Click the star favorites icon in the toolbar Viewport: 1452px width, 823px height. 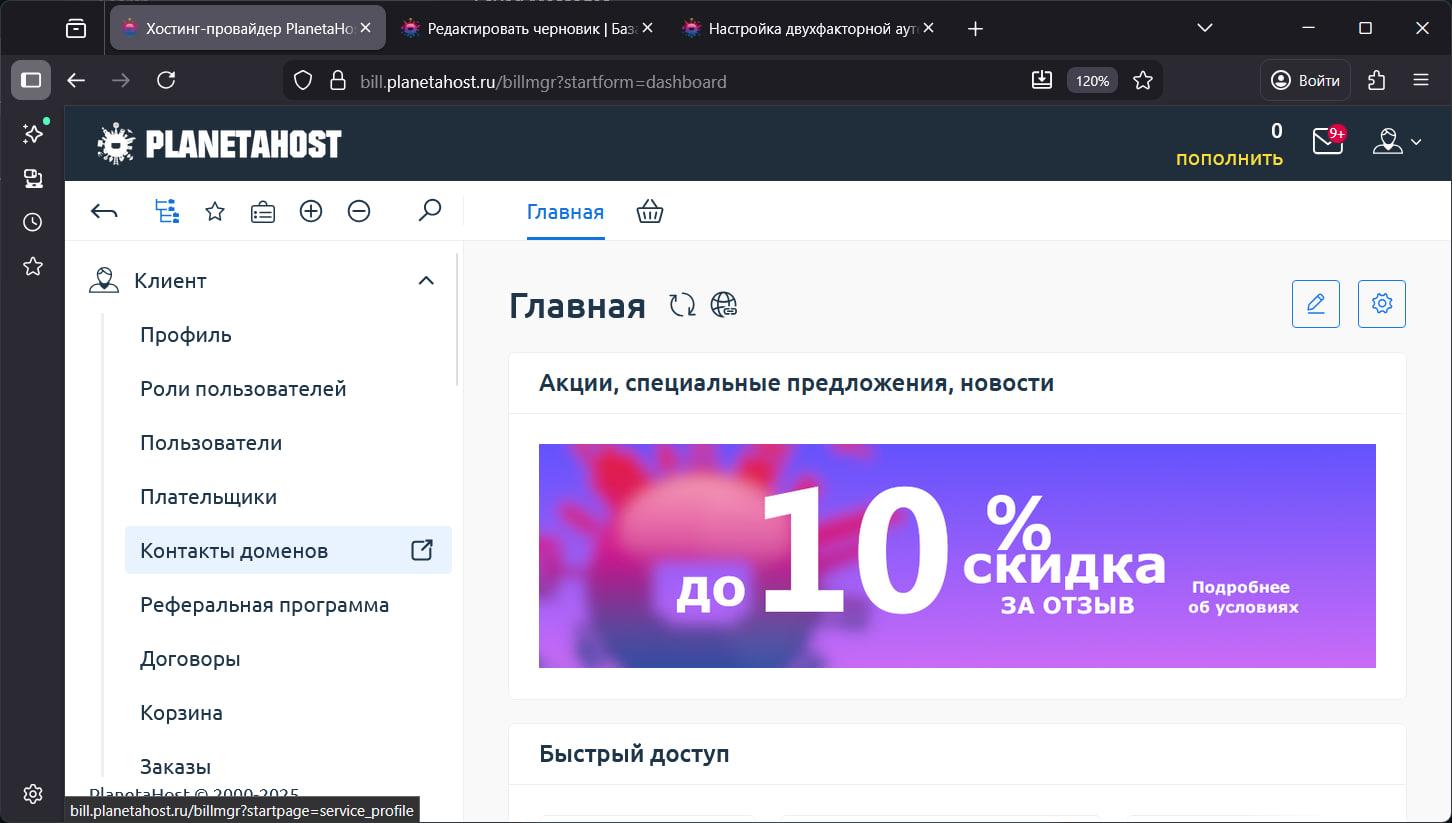pyautogui.click(x=214, y=211)
